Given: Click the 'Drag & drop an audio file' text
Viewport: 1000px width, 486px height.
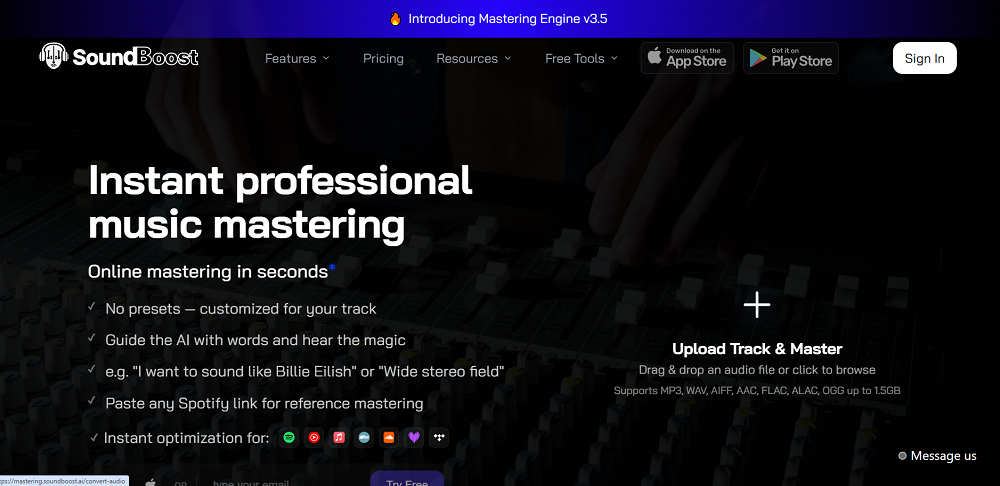Looking at the screenshot, I should click(757, 370).
